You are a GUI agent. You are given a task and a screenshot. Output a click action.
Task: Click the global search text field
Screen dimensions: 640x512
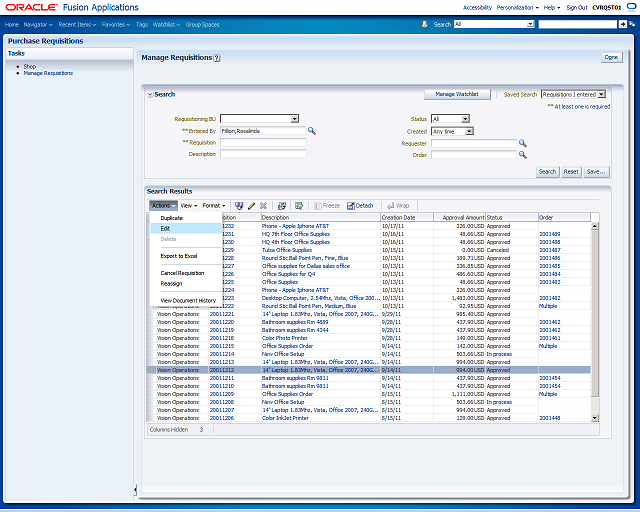pyautogui.click(x=578, y=24)
